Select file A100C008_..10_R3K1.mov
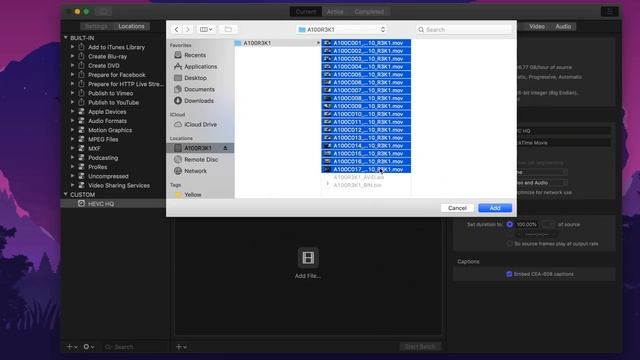640x360 pixels. 366,98
